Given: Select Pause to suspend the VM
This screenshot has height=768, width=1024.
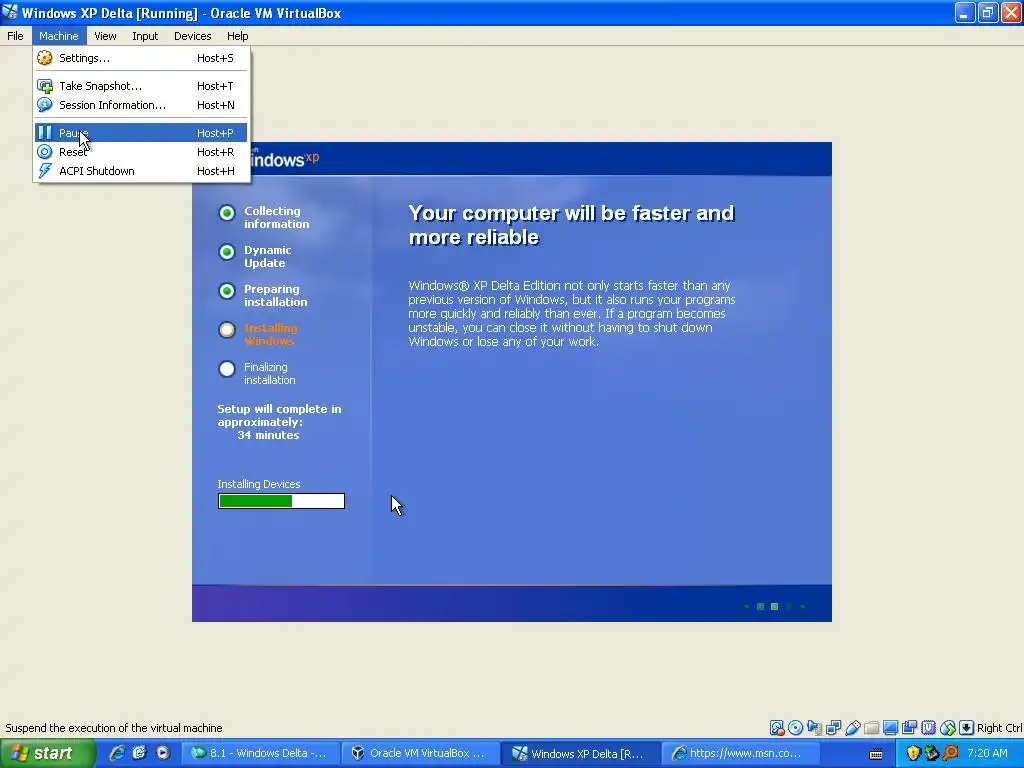Looking at the screenshot, I should tap(140, 133).
